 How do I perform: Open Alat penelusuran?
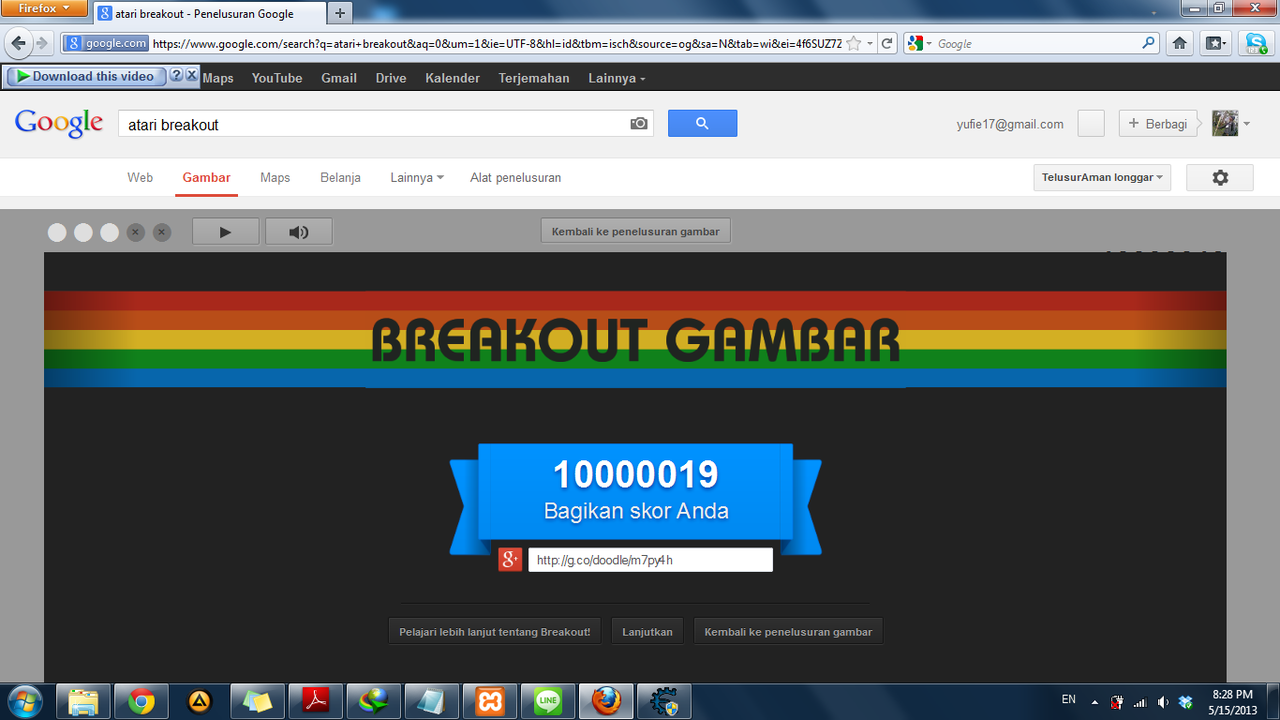pyautogui.click(x=515, y=177)
